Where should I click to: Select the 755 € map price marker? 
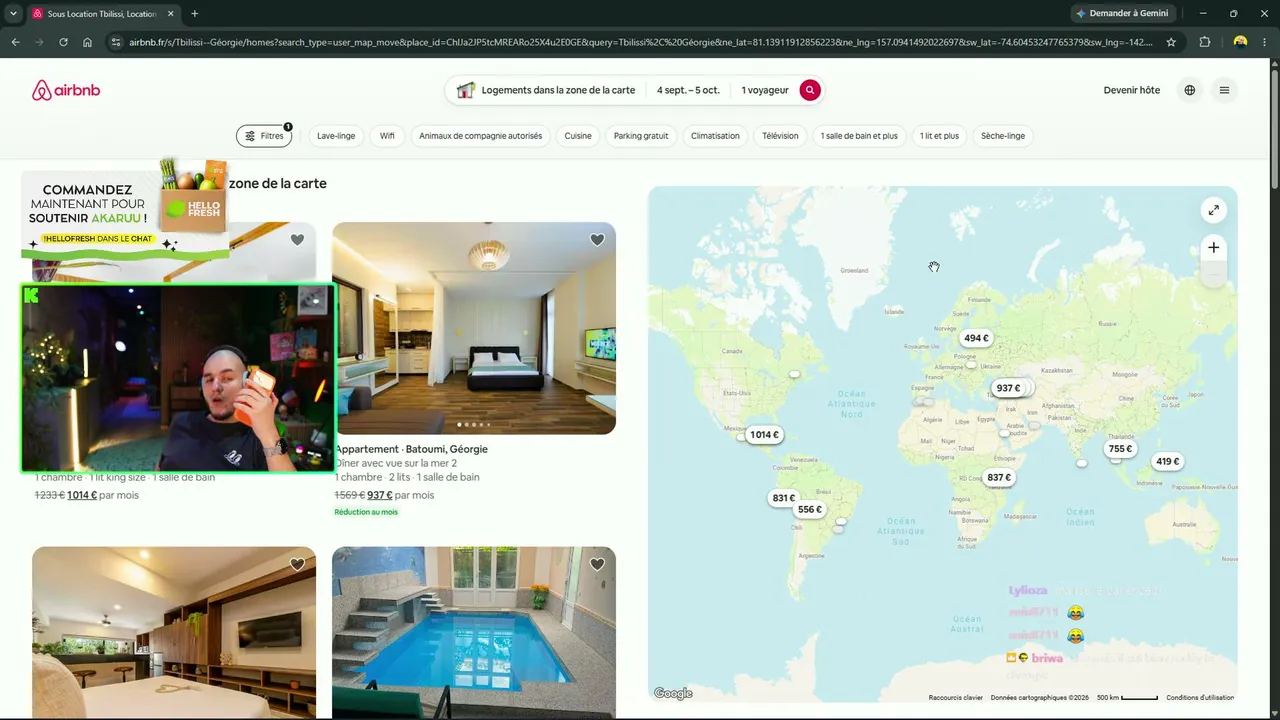[1120, 449]
